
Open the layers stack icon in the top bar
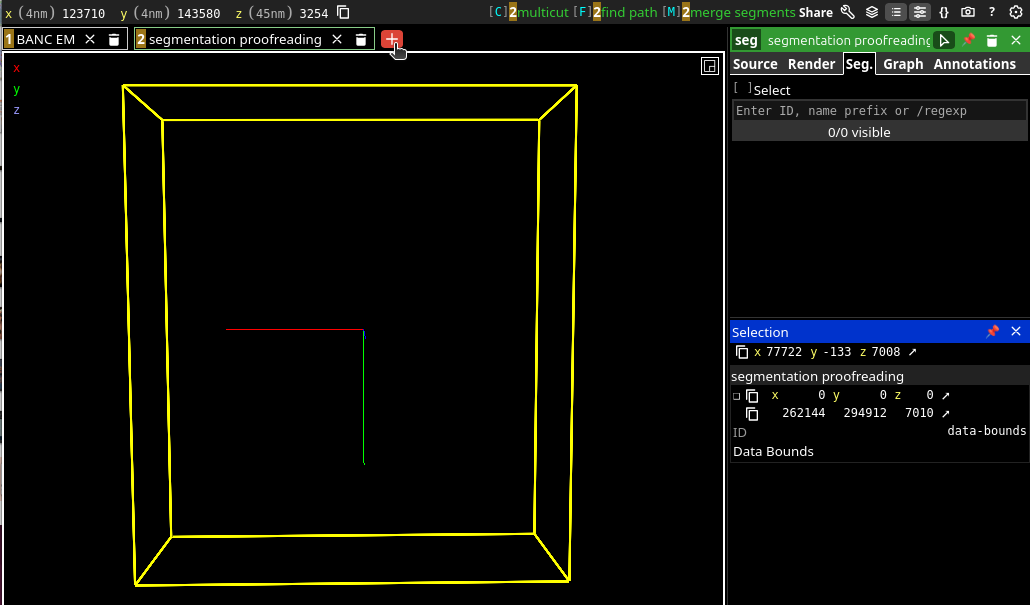click(872, 12)
